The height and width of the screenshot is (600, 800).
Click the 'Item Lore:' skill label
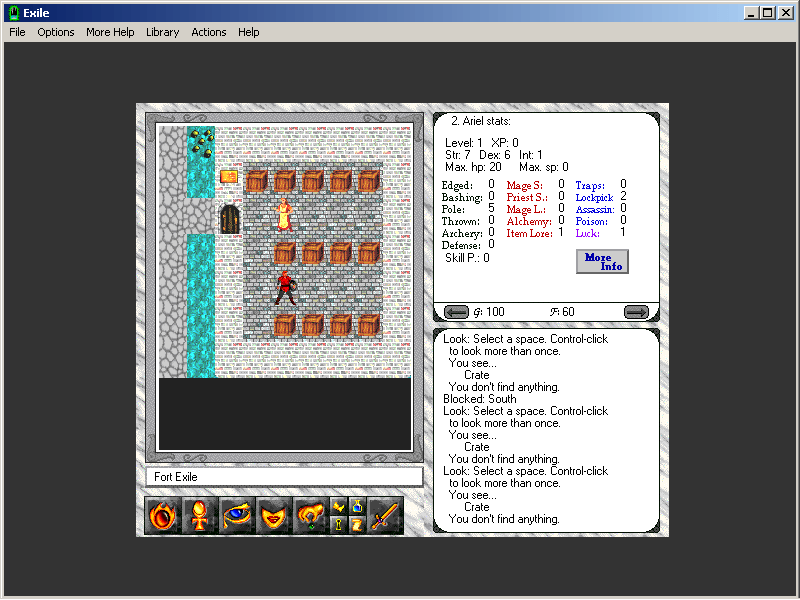[x=530, y=233]
